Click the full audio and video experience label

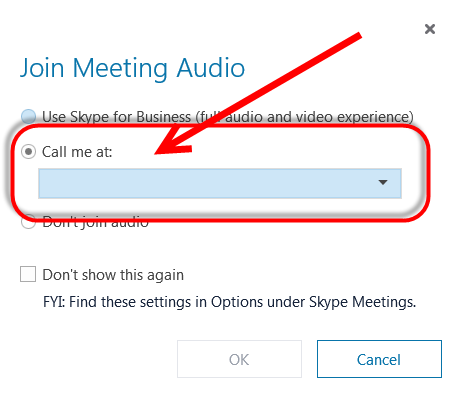coord(305,117)
